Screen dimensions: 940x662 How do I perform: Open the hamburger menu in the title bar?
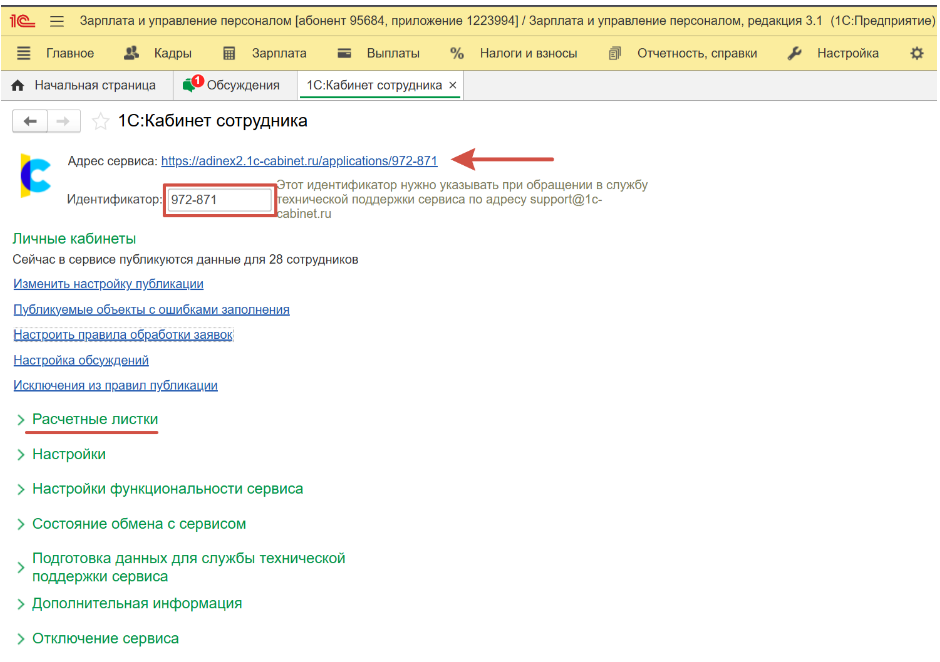(x=57, y=21)
